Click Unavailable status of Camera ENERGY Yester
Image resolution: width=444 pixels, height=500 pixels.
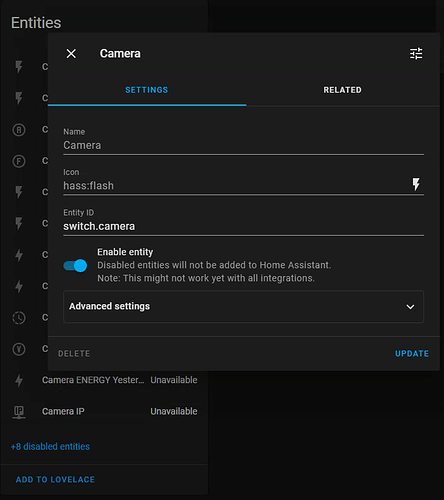(174, 380)
